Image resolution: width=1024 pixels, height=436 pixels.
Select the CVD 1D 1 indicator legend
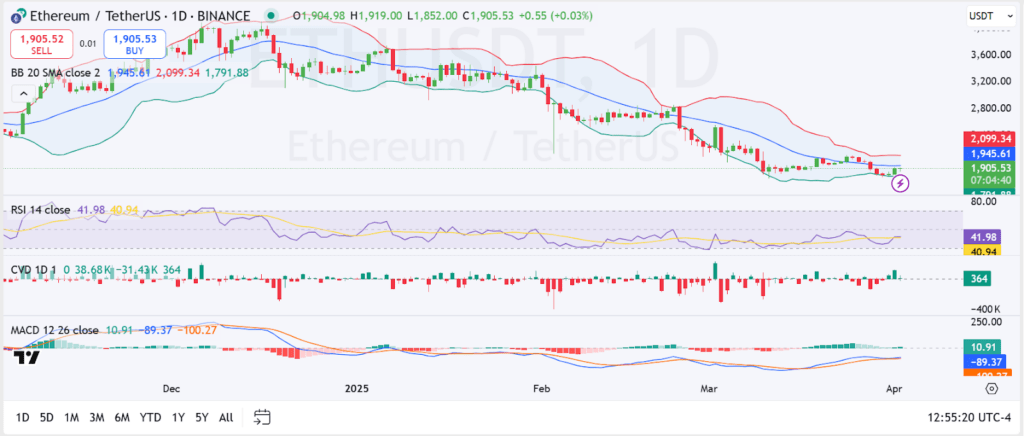(34, 269)
